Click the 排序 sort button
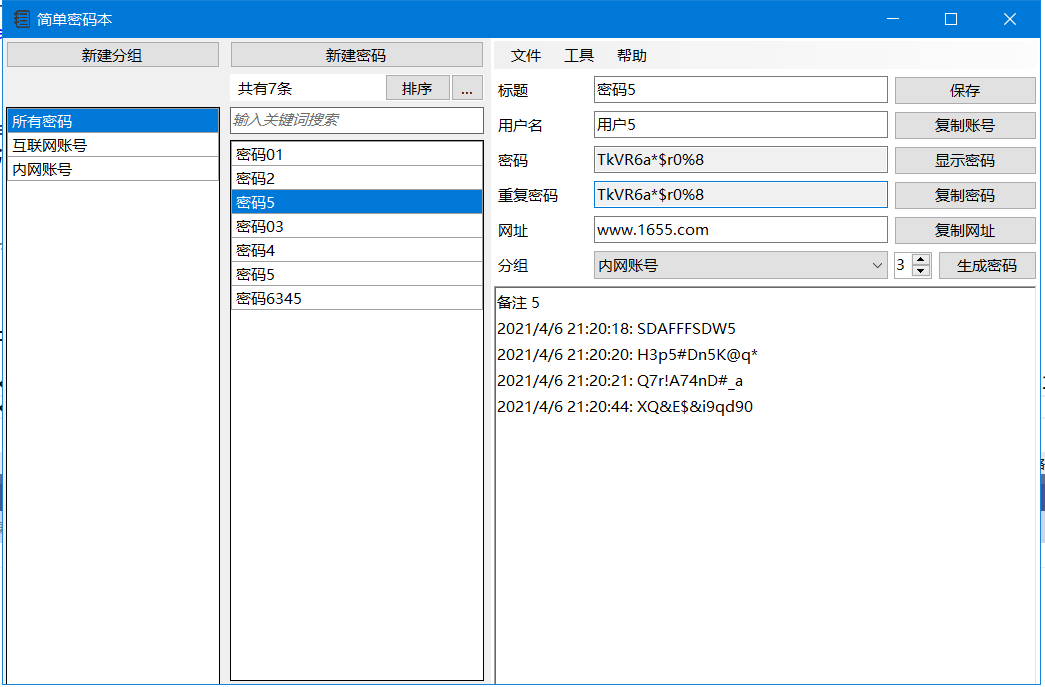 [x=417, y=88]
